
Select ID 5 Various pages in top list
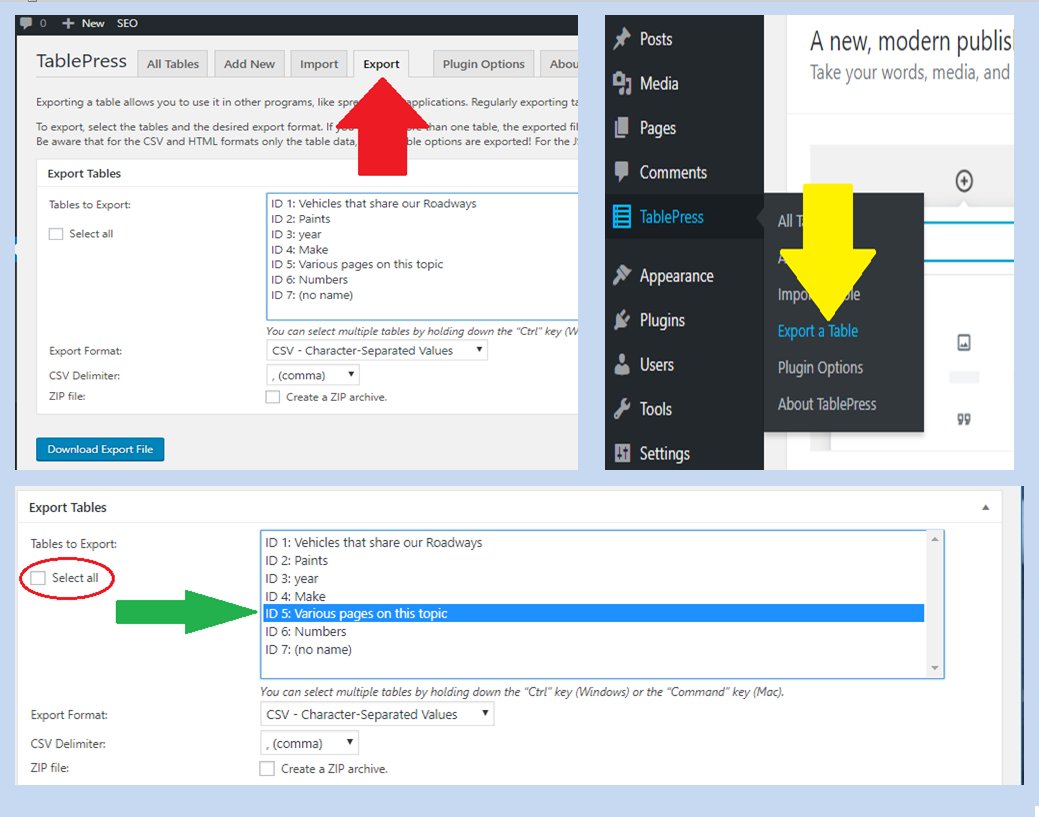coord(421,264)
